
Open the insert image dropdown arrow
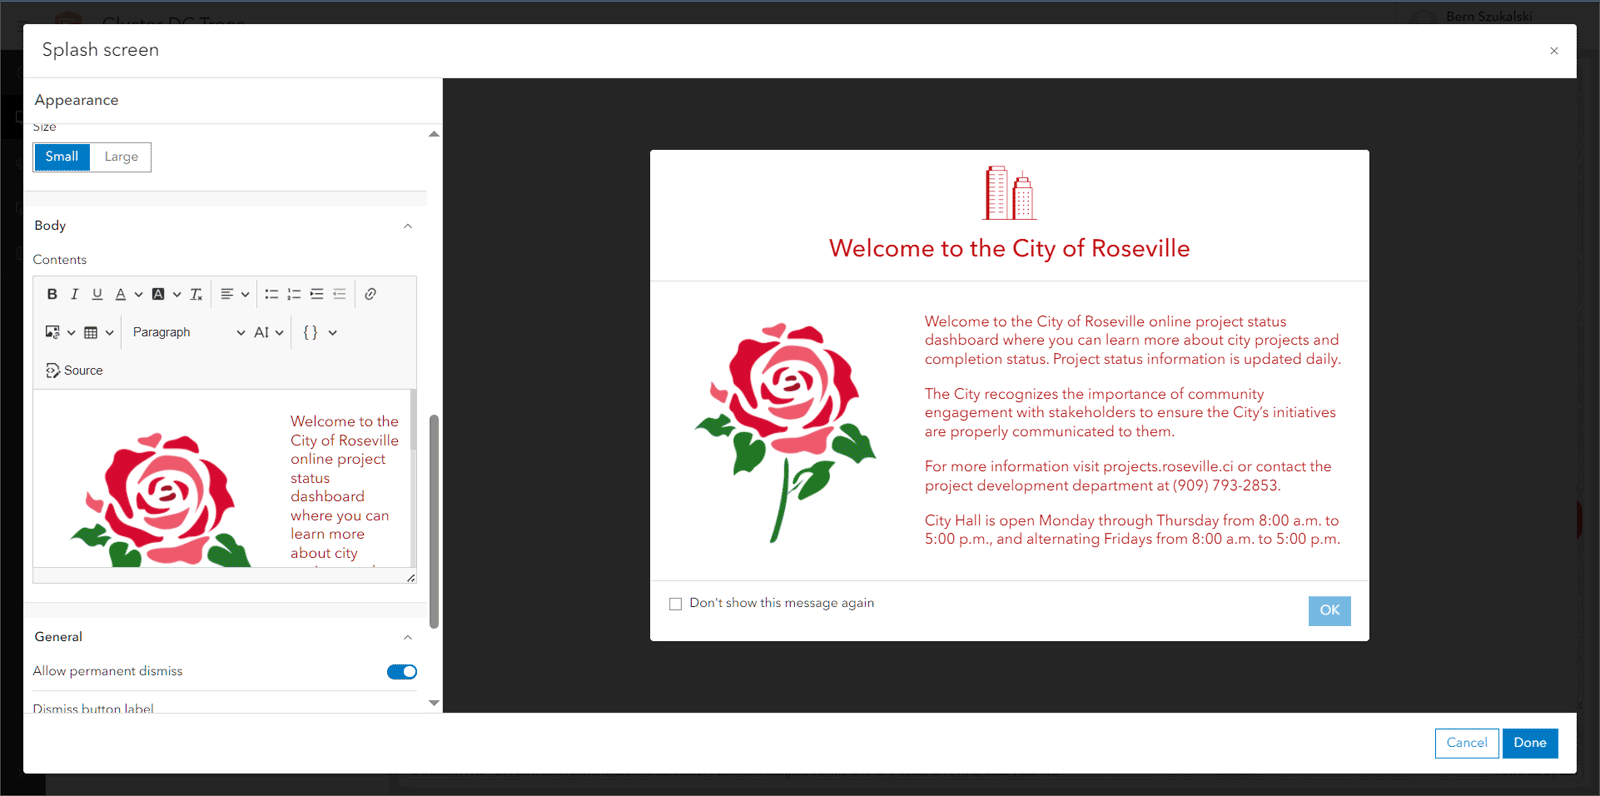(71, 332)
